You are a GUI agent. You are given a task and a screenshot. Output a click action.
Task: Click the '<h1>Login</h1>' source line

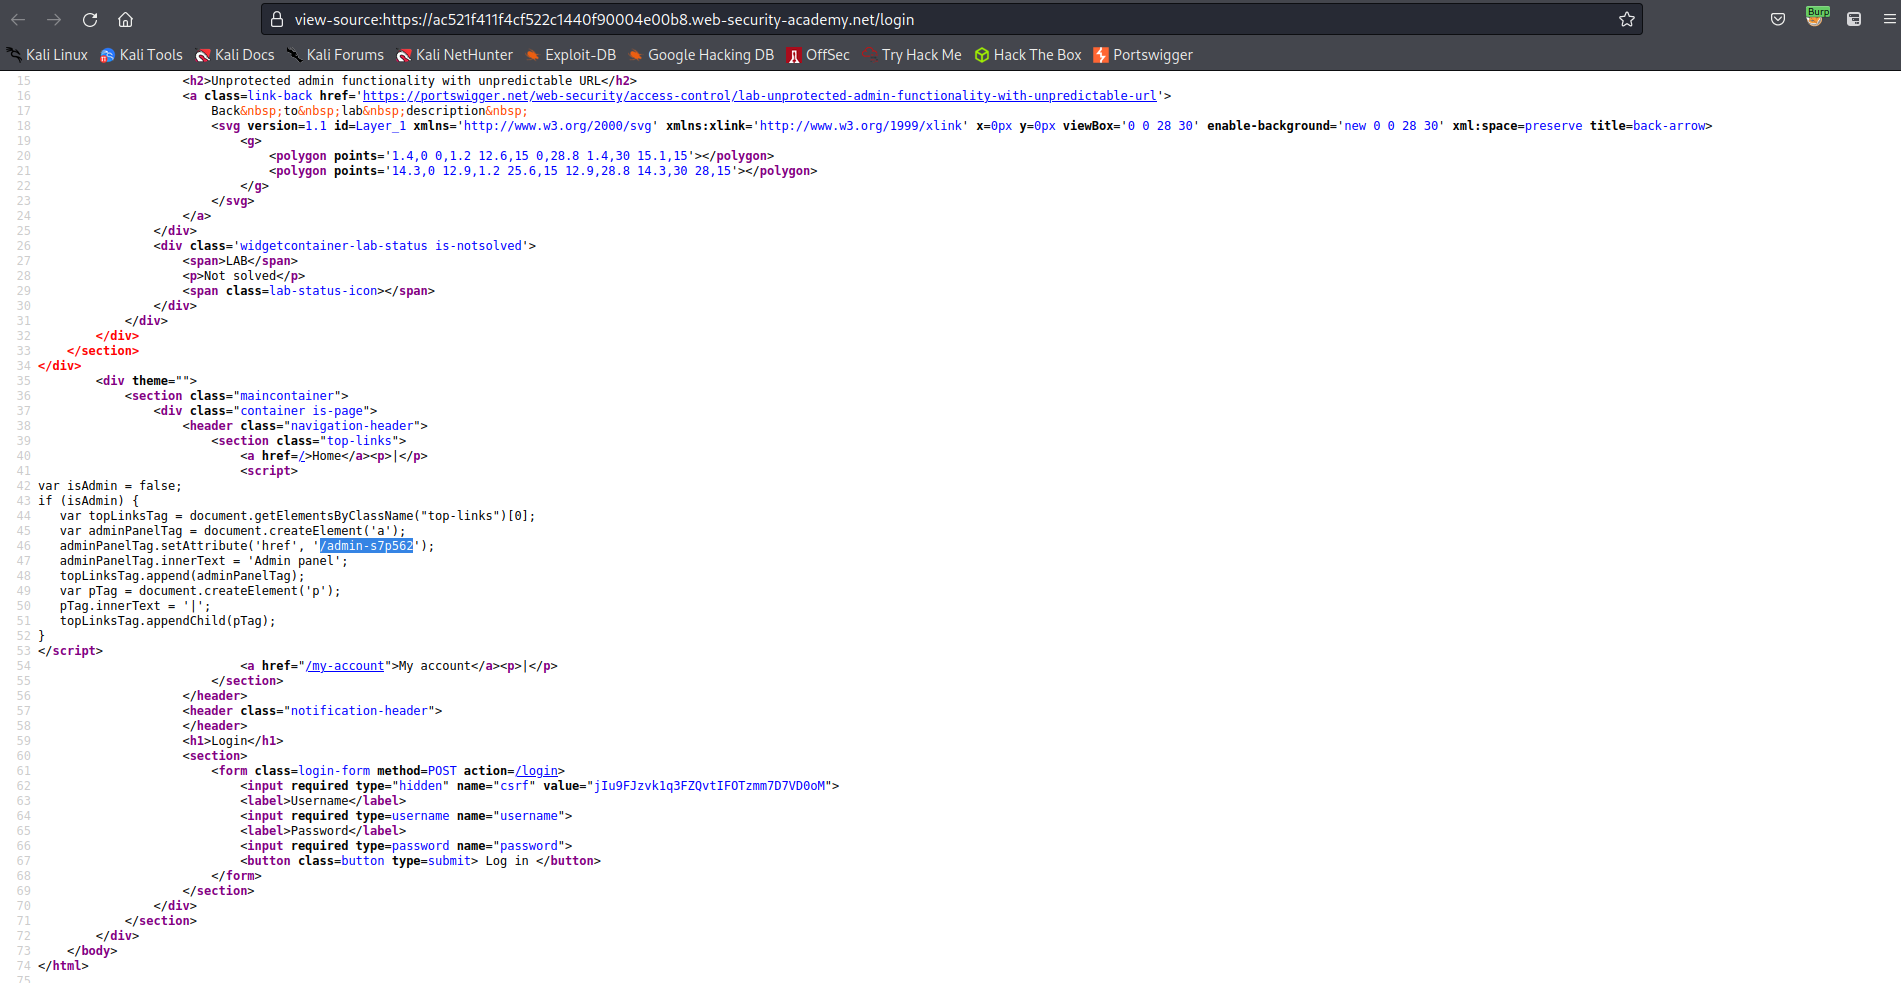click(233, 741)
